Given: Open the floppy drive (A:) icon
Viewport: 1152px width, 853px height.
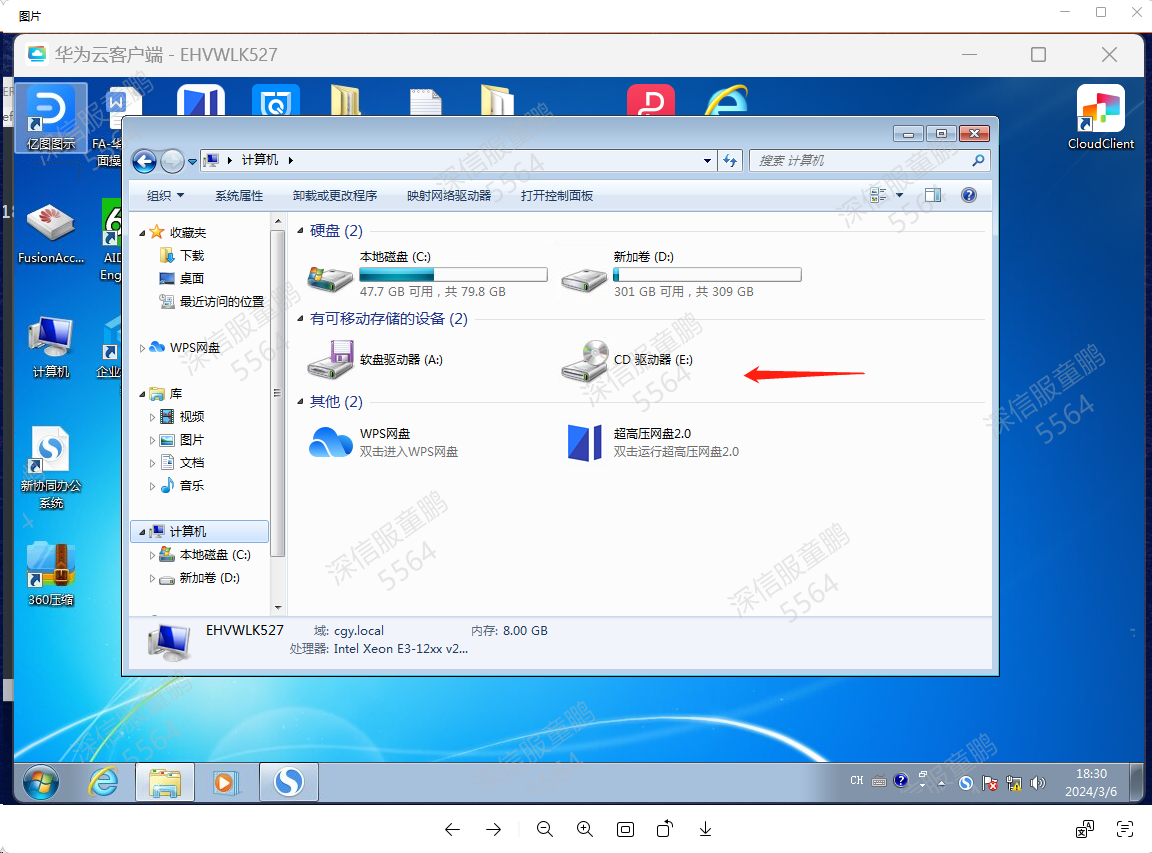Looking at the screenshot, I should (331, 360).
